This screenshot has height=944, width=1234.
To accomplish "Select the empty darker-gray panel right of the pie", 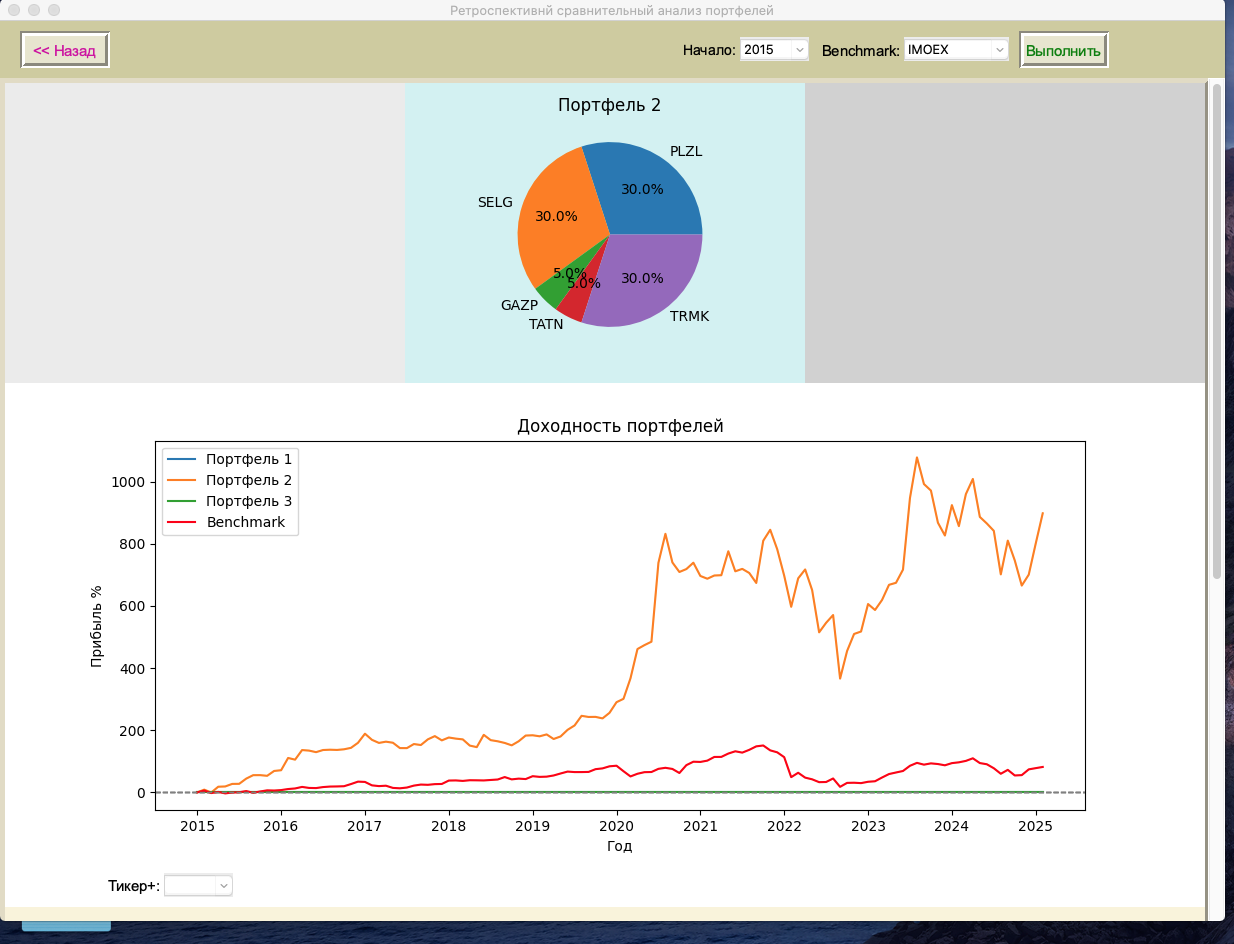I will pyautogui.click(x=1004, y=232).
